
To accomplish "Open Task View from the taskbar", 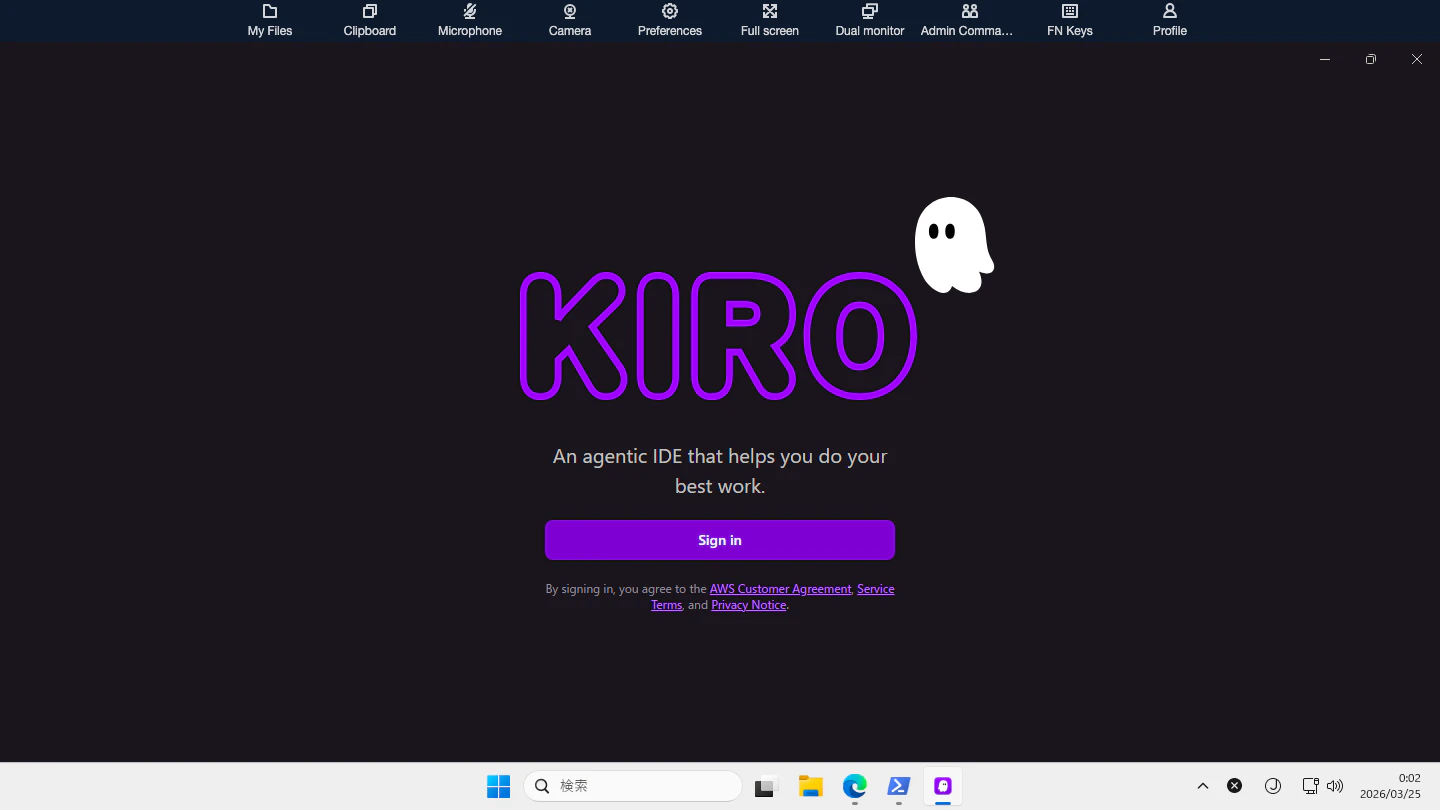I will [x=766, y=786].
